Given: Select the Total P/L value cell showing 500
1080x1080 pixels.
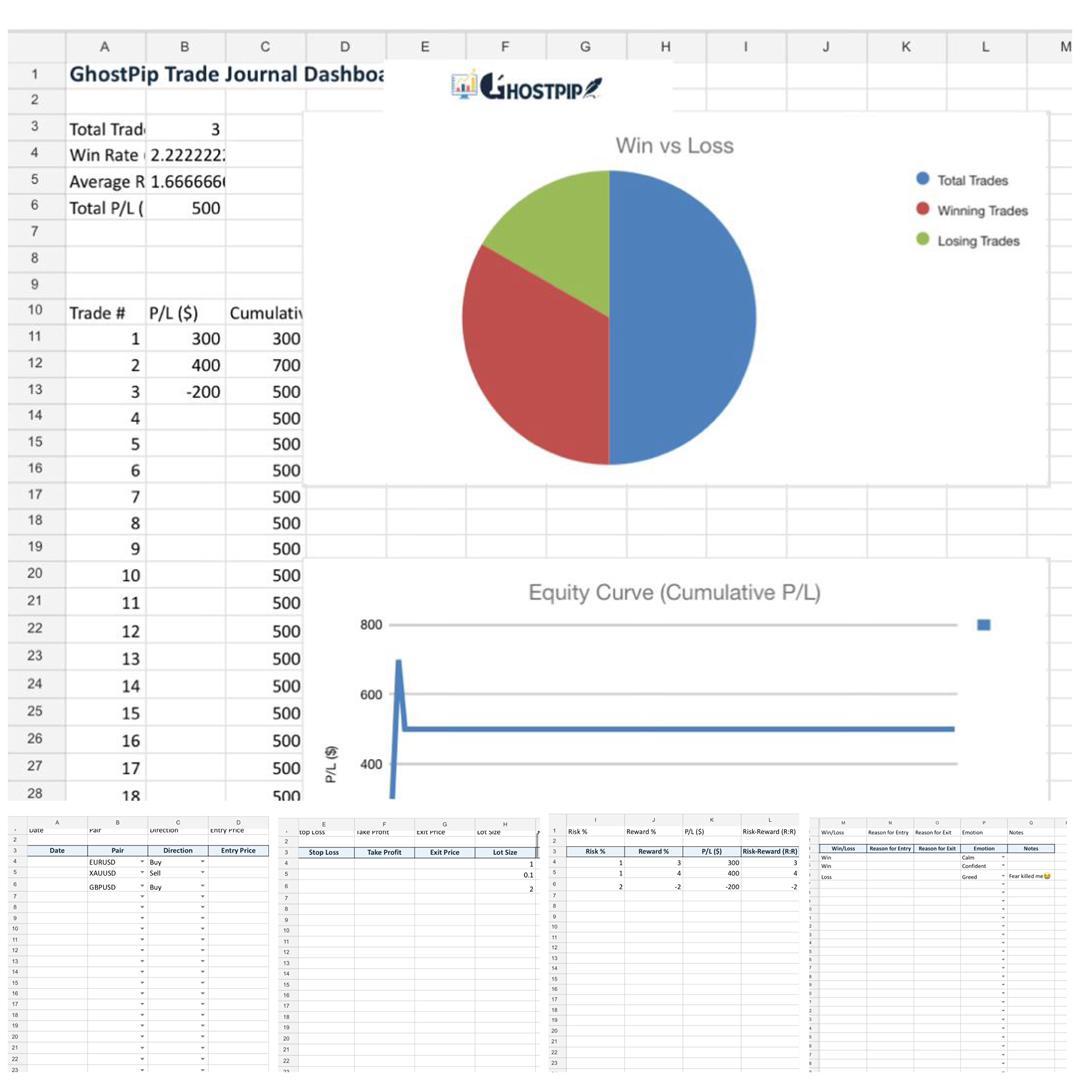Looking at the screenshot, I should coord(185,208).
